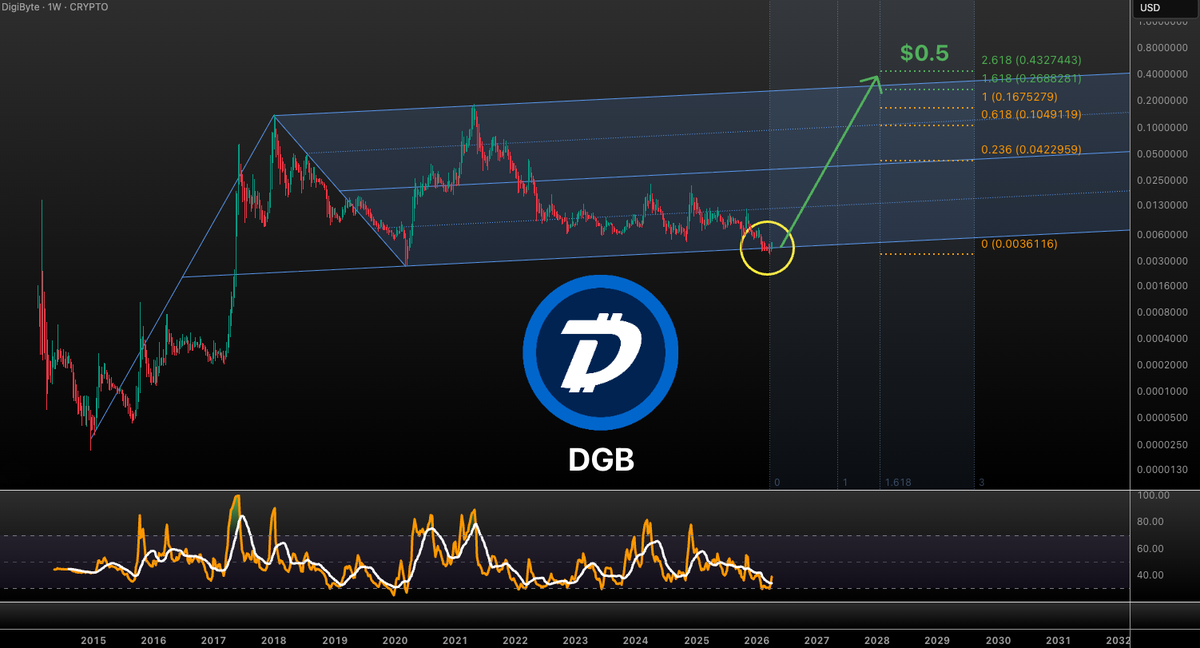Click the Fib time zone label 3

click(982, 482)
